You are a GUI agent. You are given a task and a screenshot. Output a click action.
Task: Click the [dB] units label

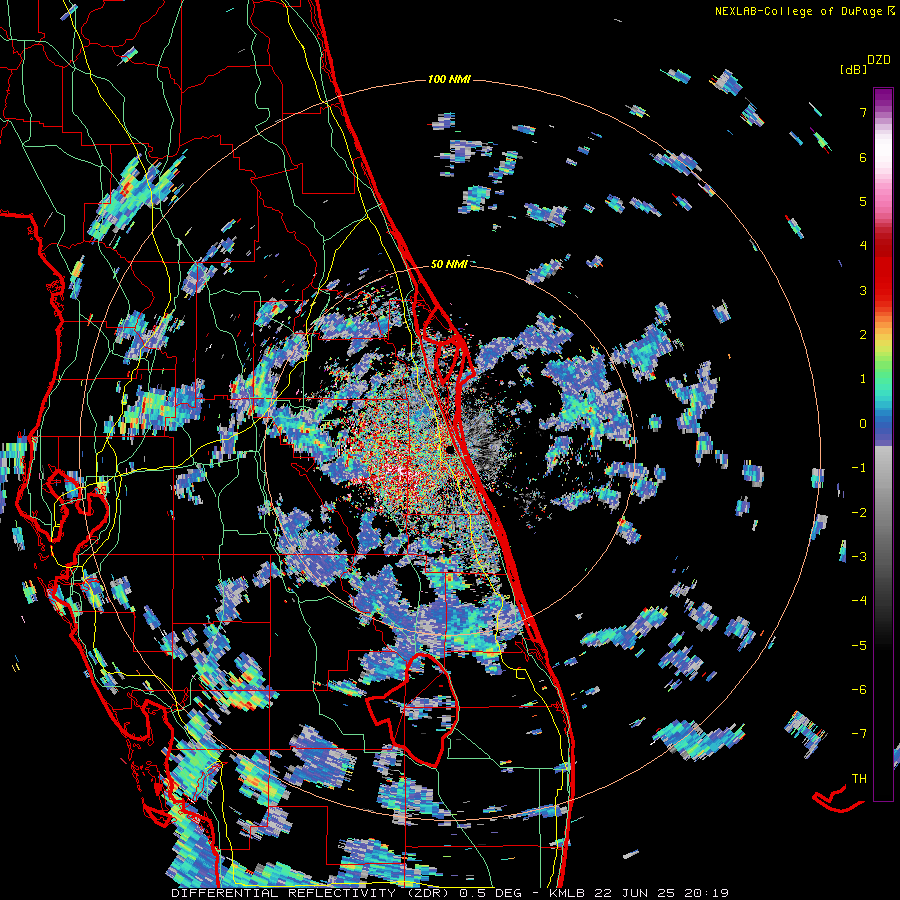tap(853, 69)
